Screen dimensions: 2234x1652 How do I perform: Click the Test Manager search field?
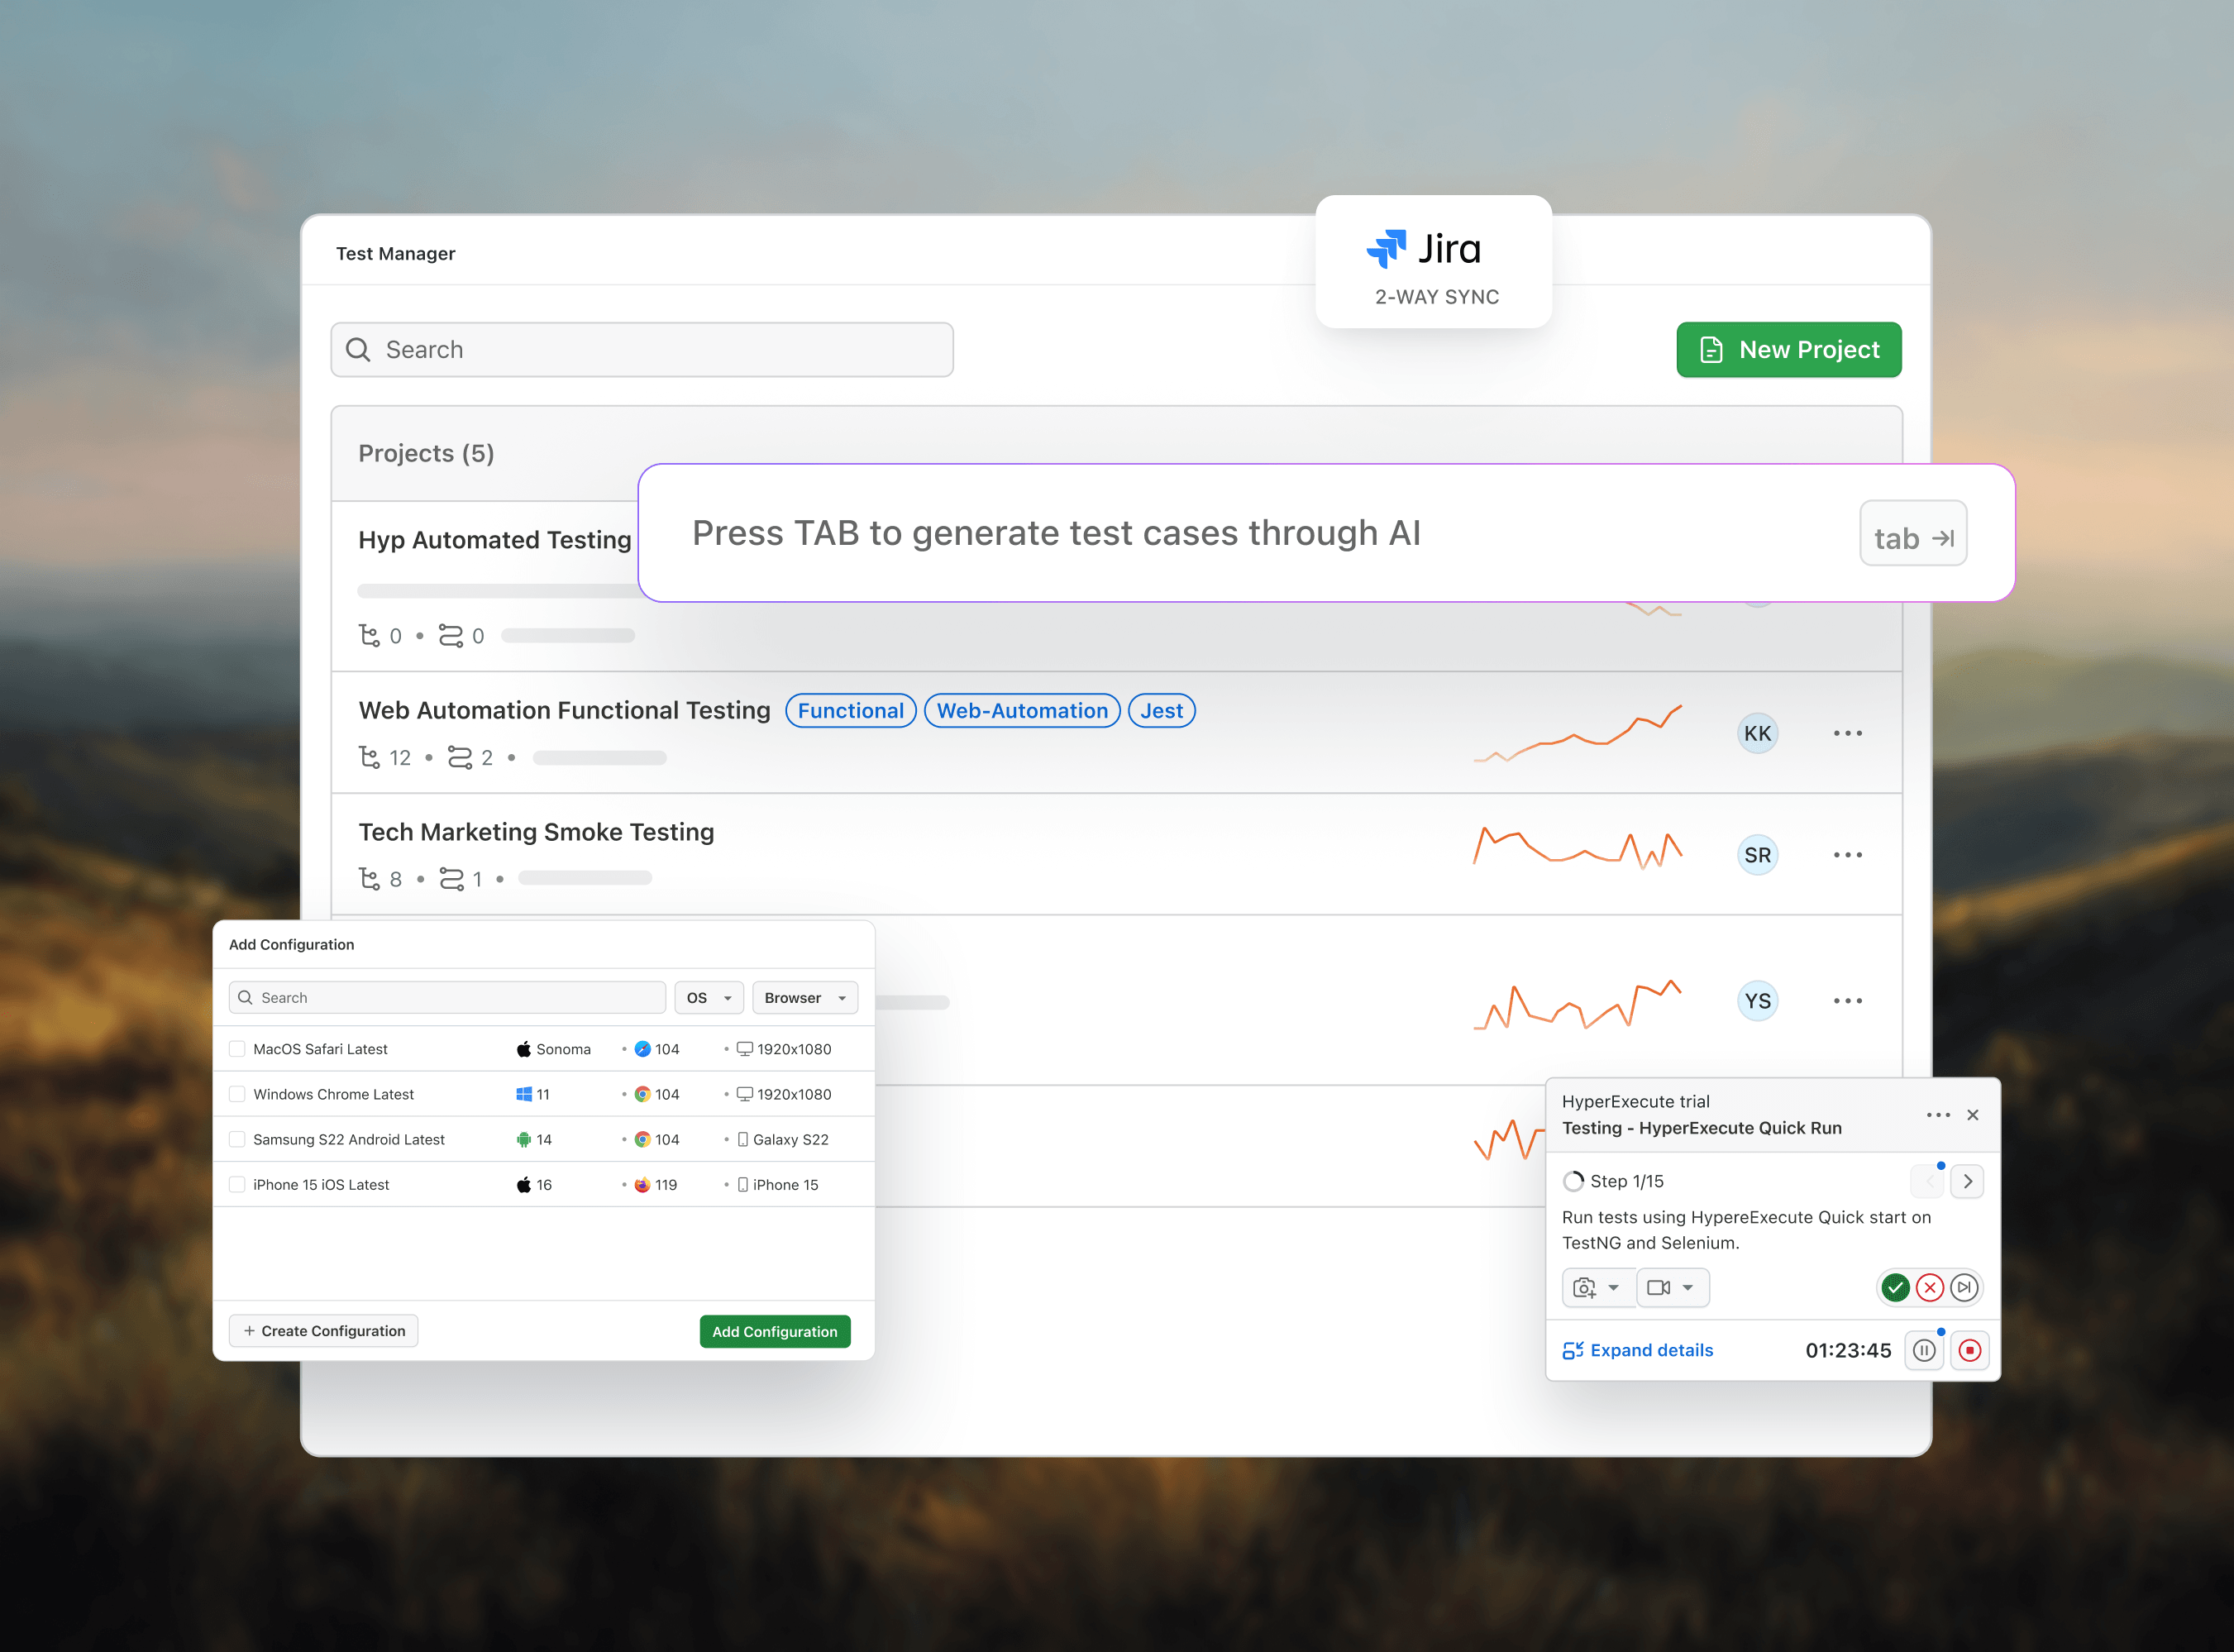pos(642,350)
